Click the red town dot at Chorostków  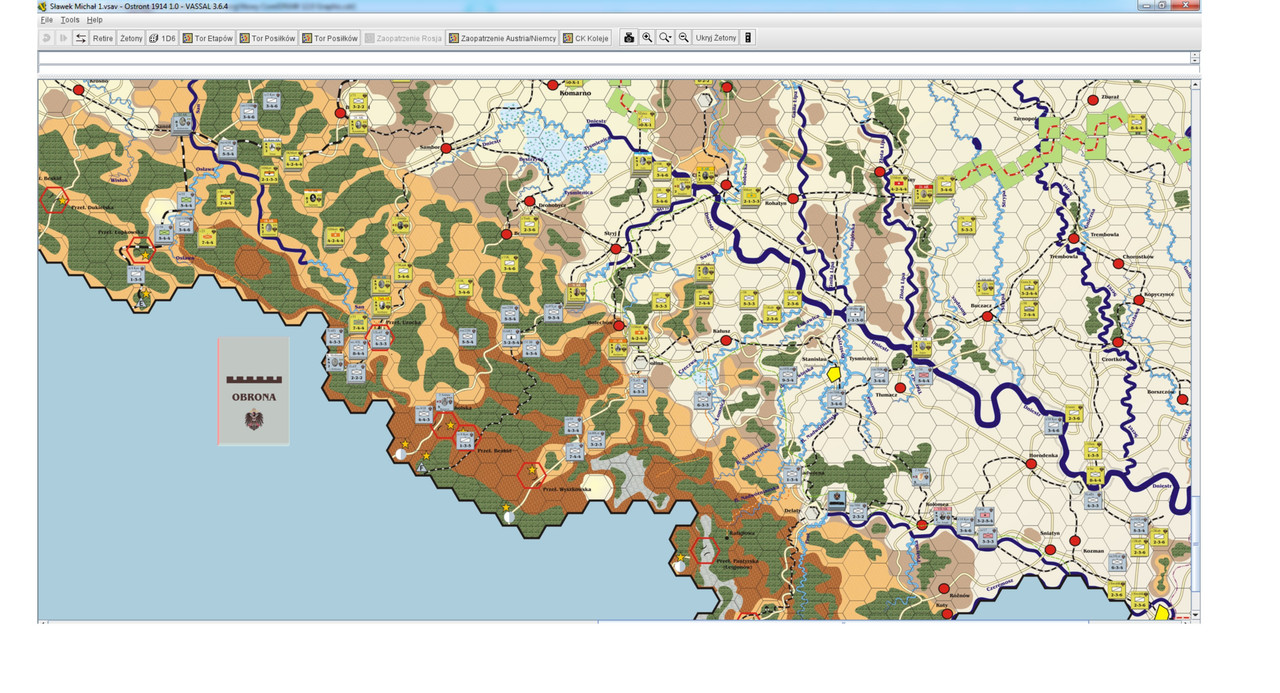1118,264
